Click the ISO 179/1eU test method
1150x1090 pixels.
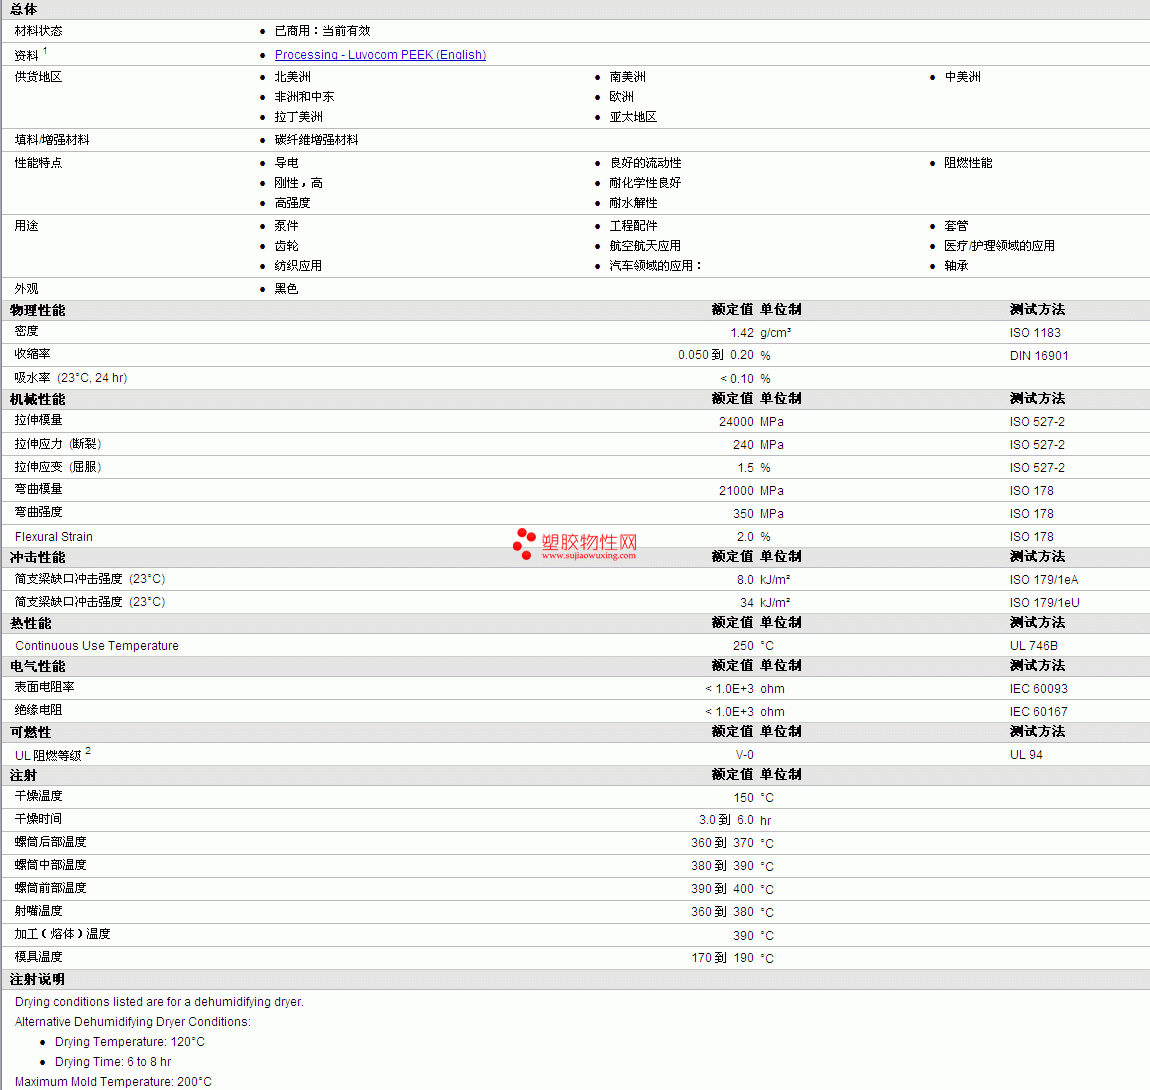pyautogui.click(x=1044, y=603)
